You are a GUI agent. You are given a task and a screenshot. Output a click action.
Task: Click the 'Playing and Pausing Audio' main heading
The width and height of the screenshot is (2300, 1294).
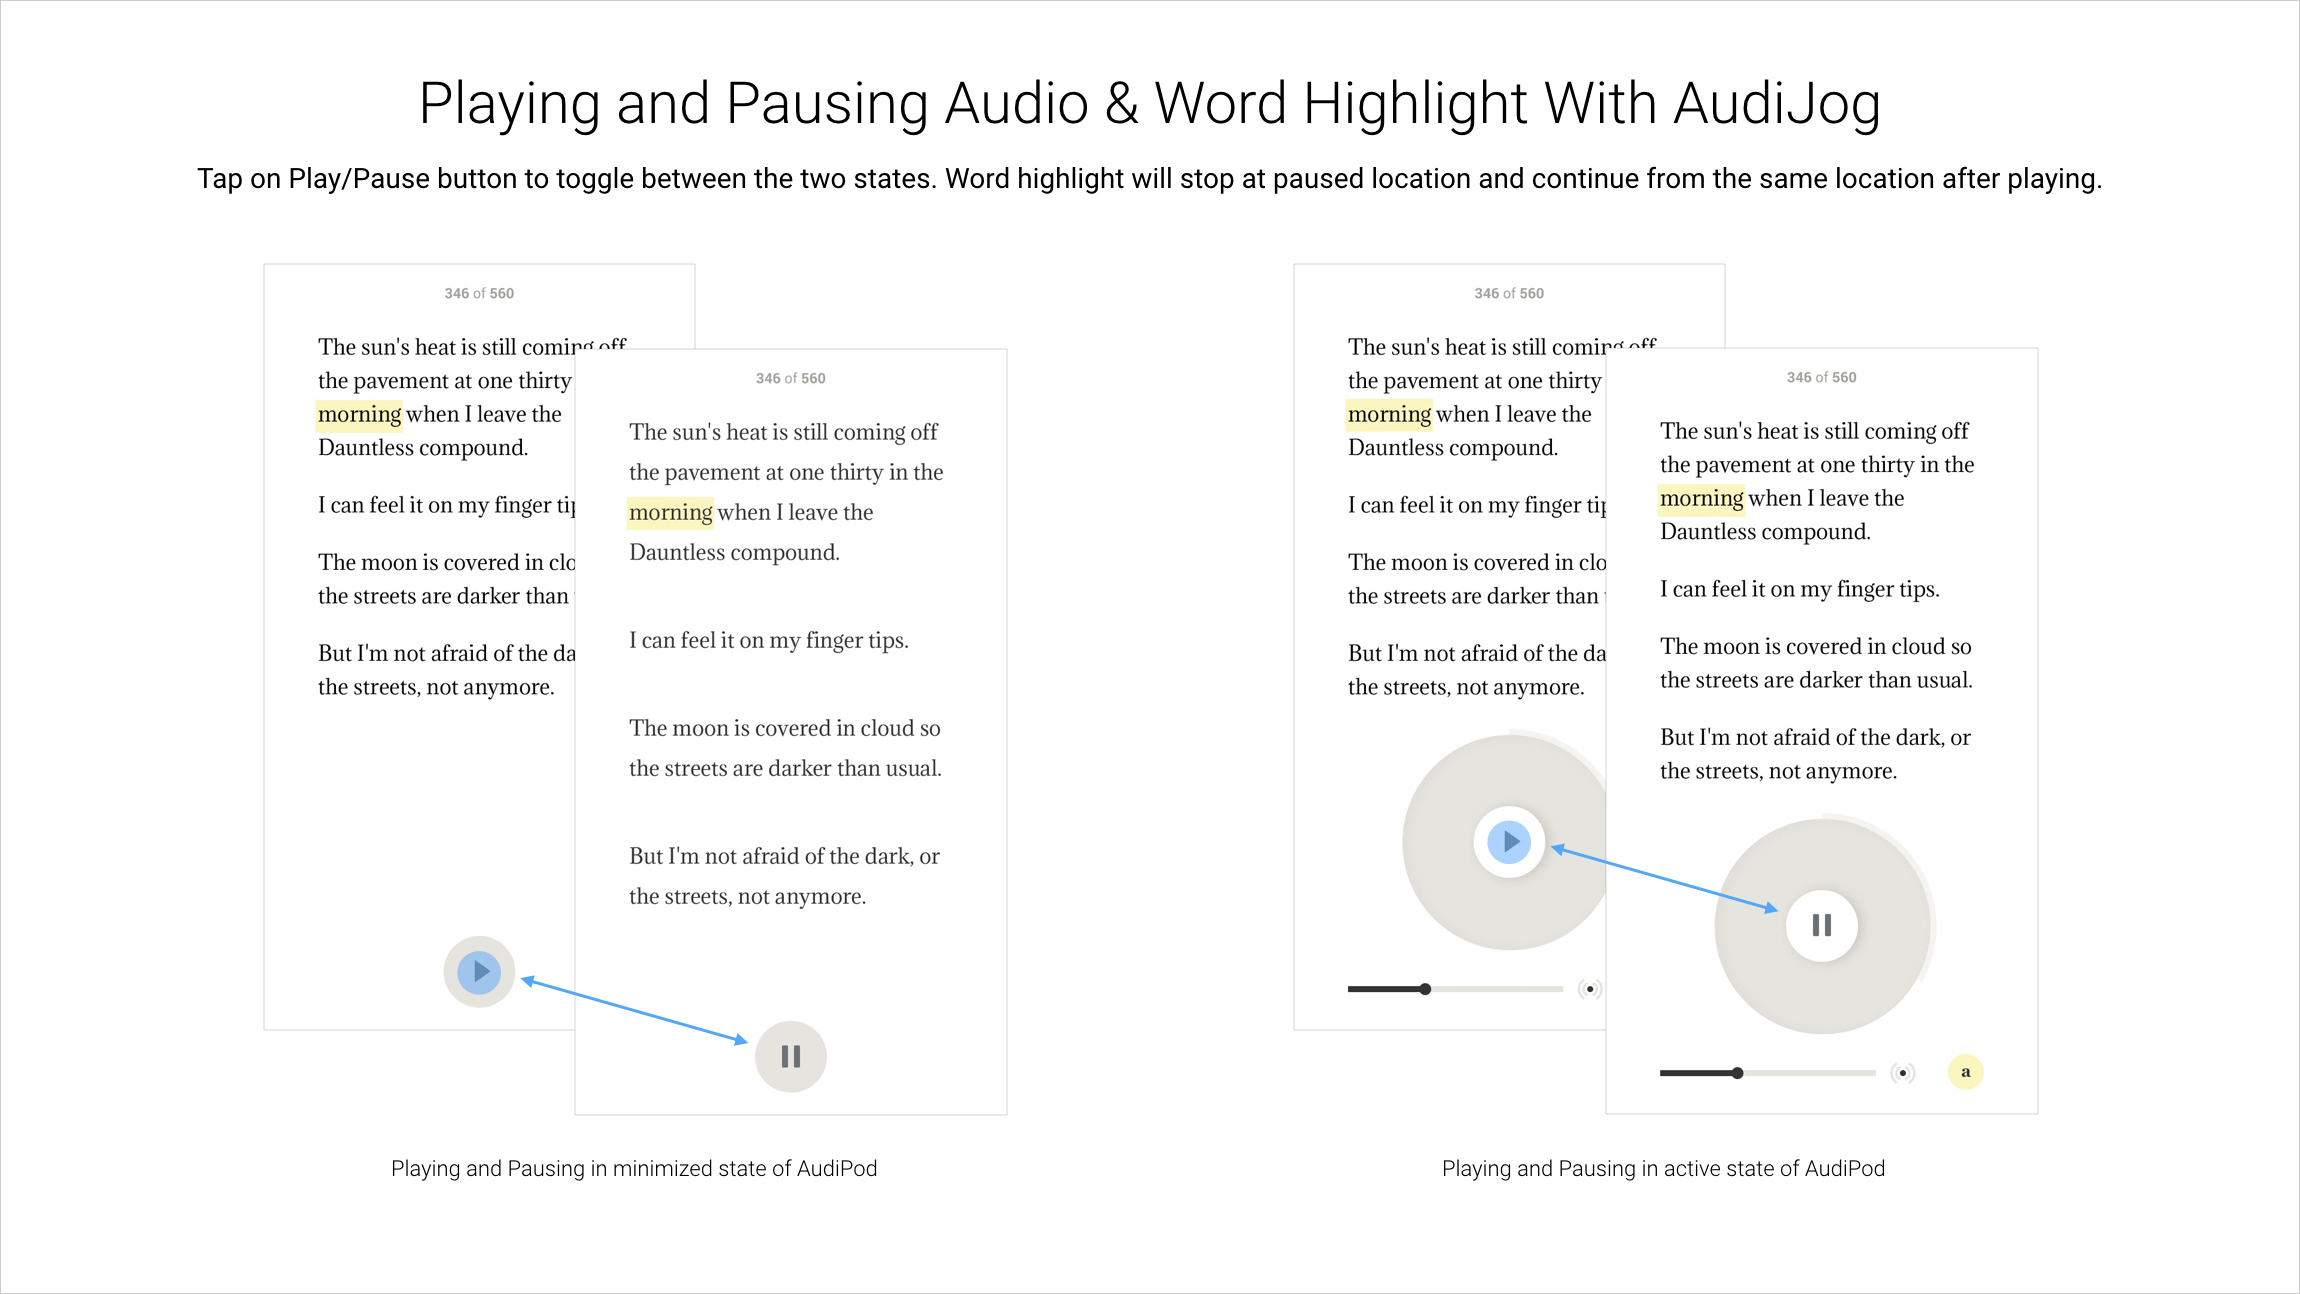click(1149, 103)
